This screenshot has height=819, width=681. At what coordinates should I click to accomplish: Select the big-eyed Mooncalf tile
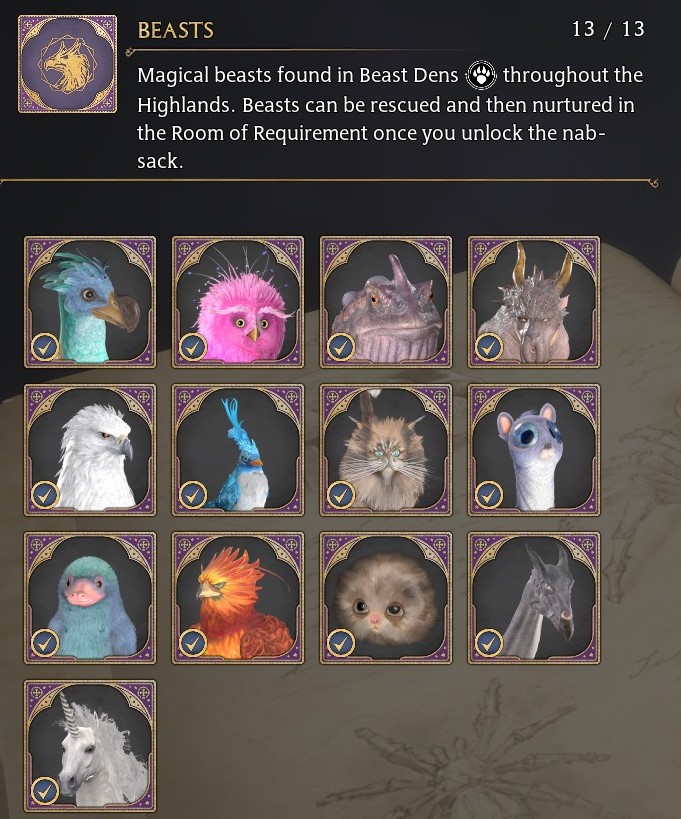pyautogui.click(x=534, y=450)
